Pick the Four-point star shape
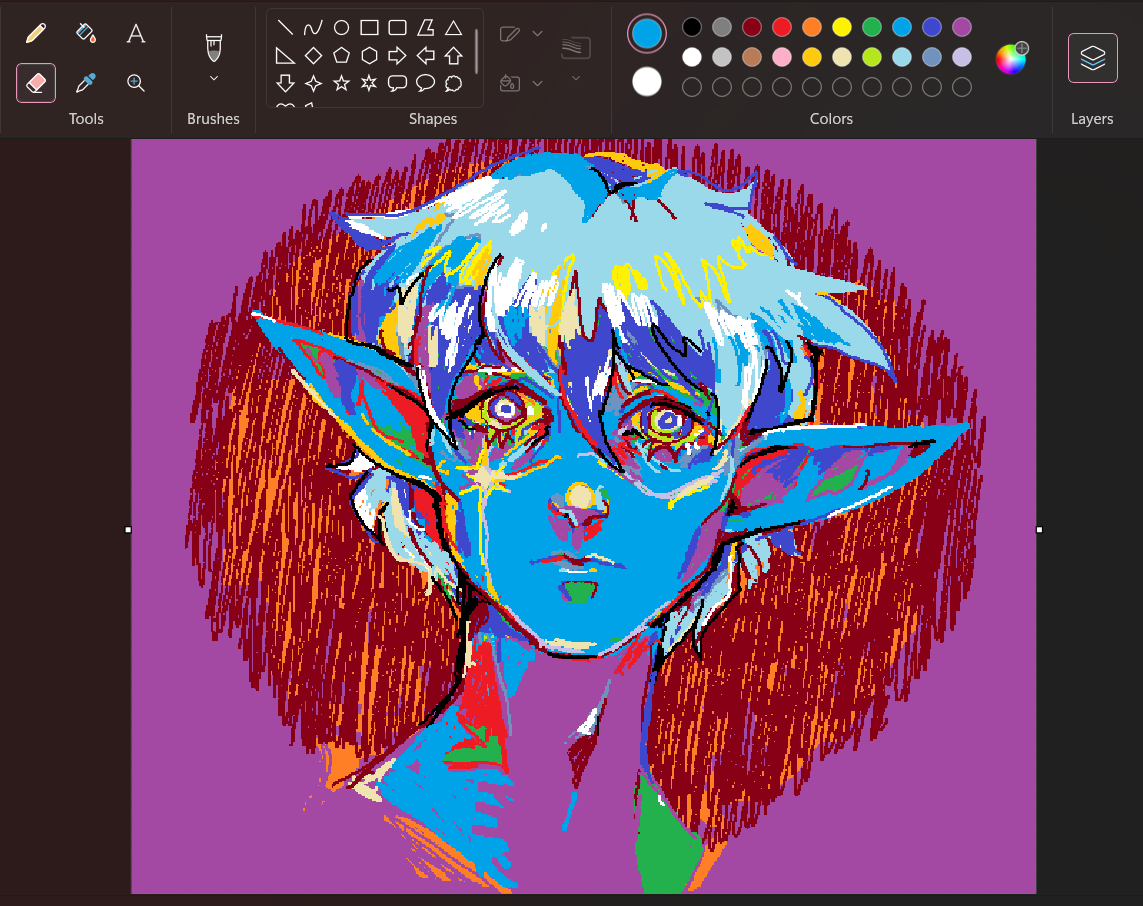This screenshot has height=906, width=1143. tap(313, 83)
